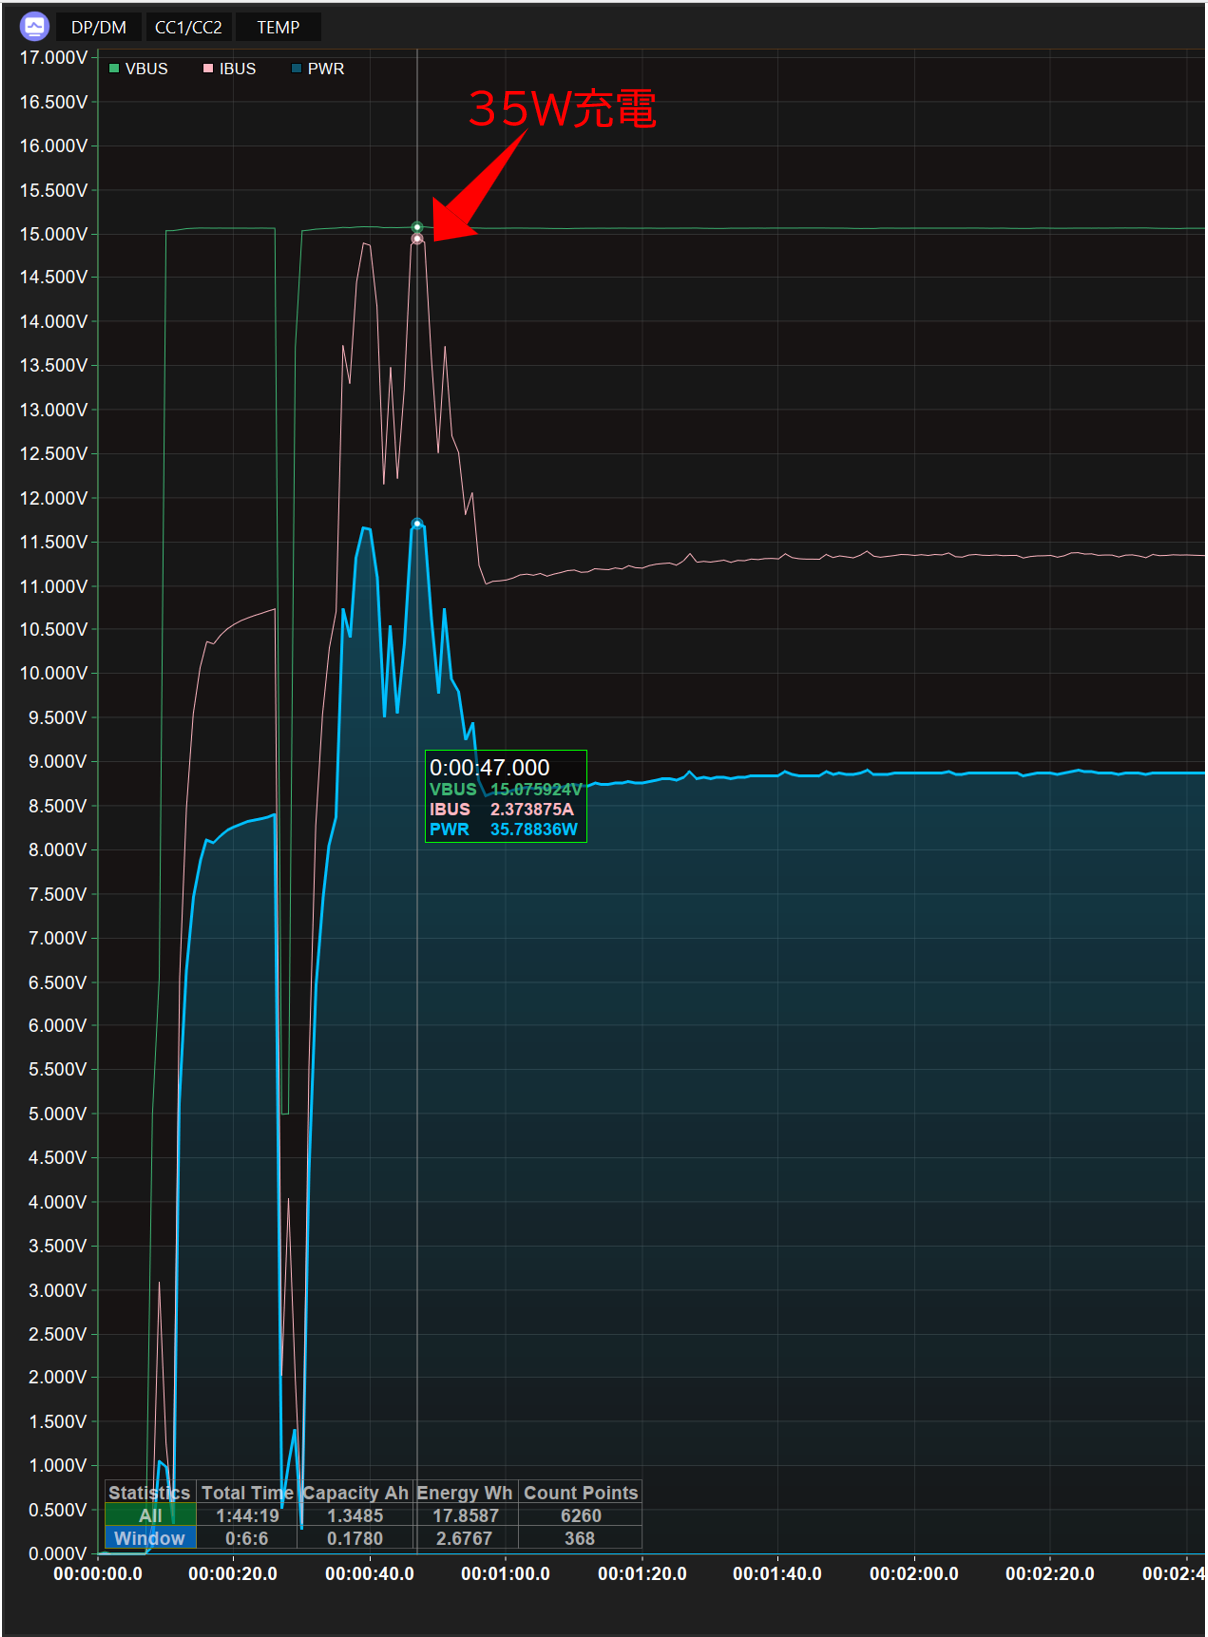Click energy value 17.8587
Viewport: 1208px width, 1637px height.
(x=465, y=1515)
